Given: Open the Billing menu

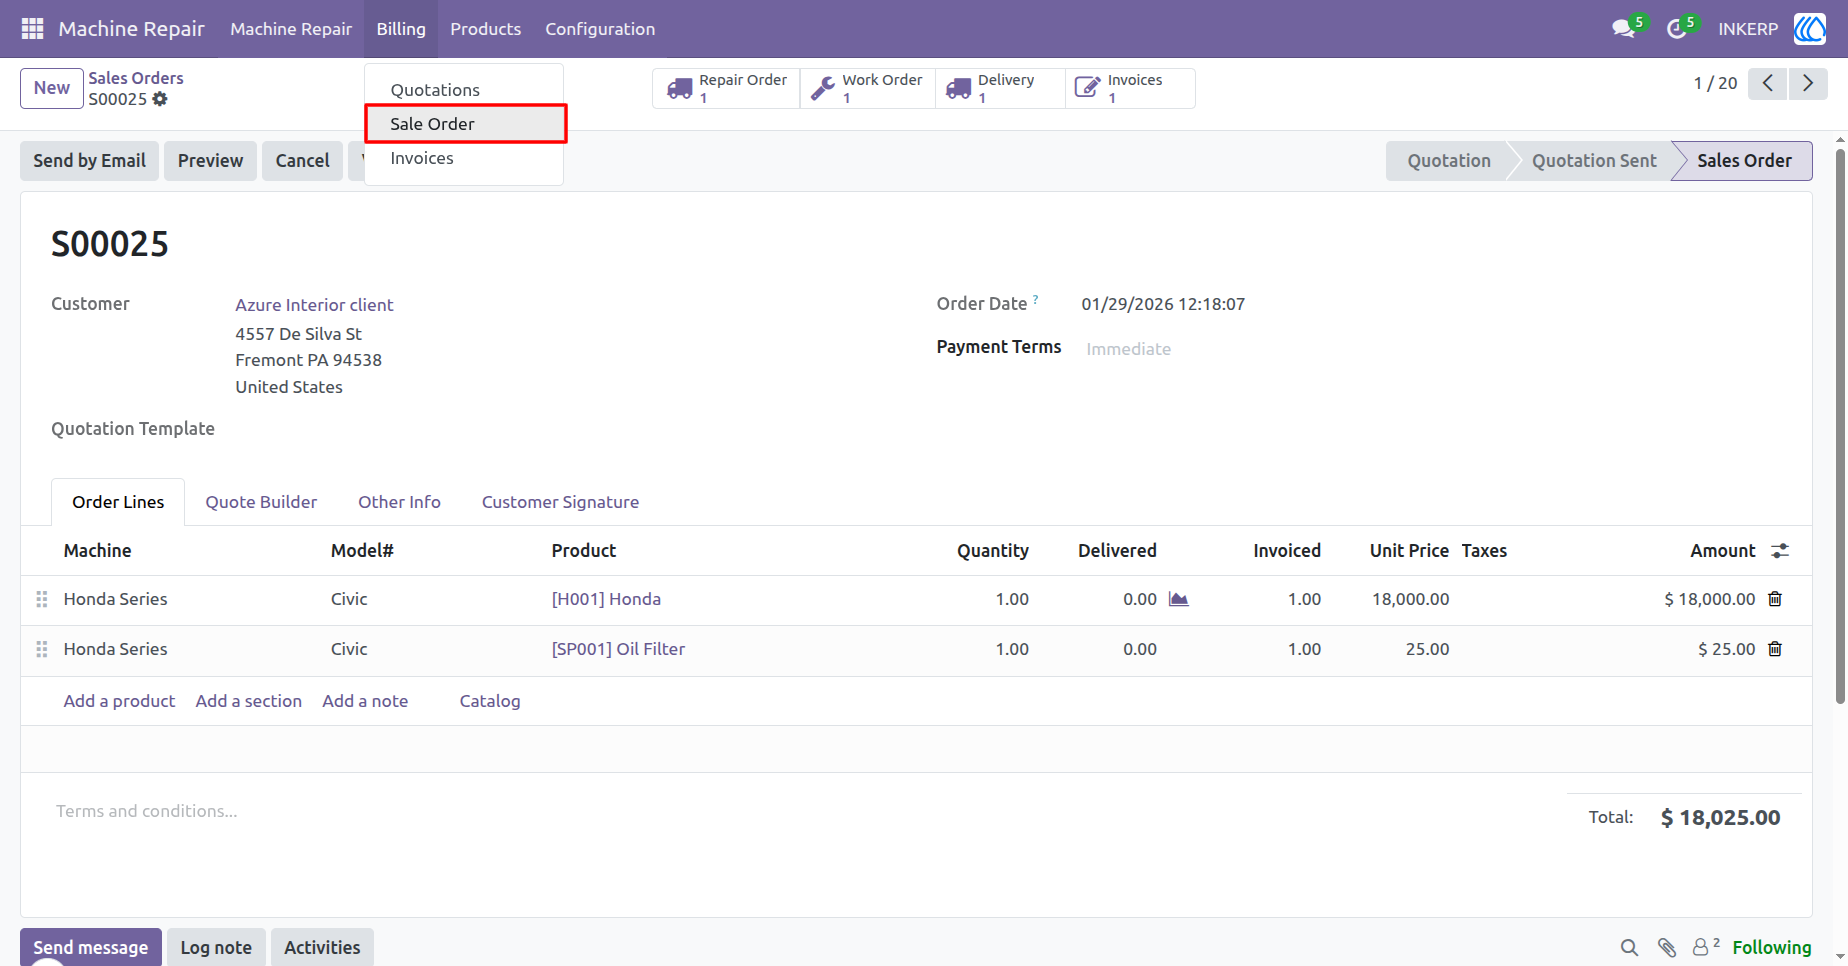Looking at the screenshot, I should (x=401, y=29).
